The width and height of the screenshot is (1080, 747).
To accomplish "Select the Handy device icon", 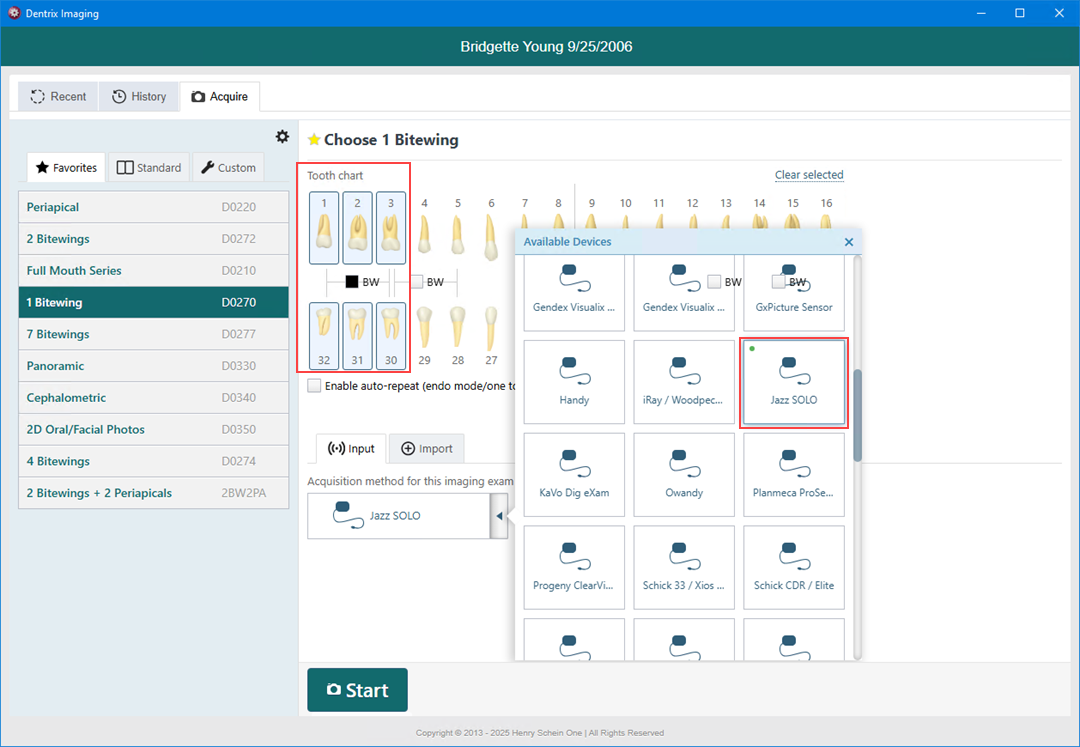I will coord(574,381).
